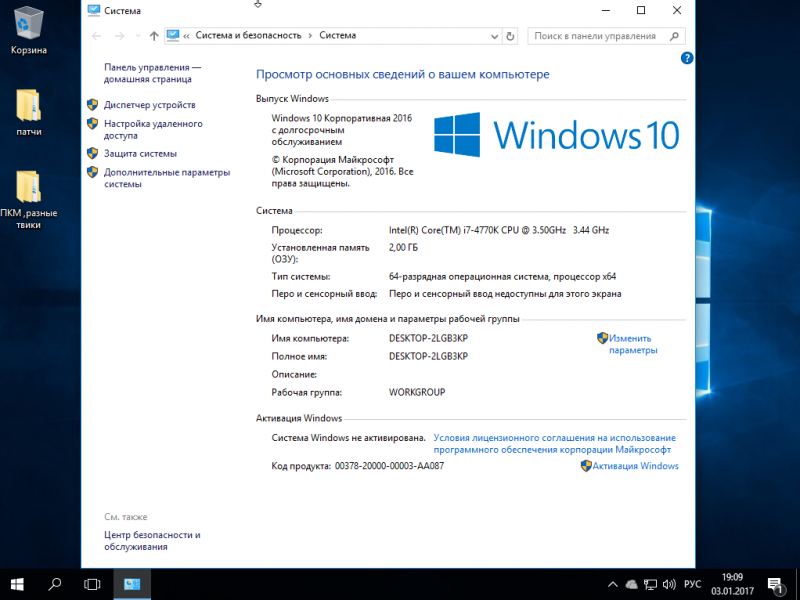Expand the hidden breadcrumb levels chevron
Viewport: 800px width, 600px height.
[x=186, y=36]
